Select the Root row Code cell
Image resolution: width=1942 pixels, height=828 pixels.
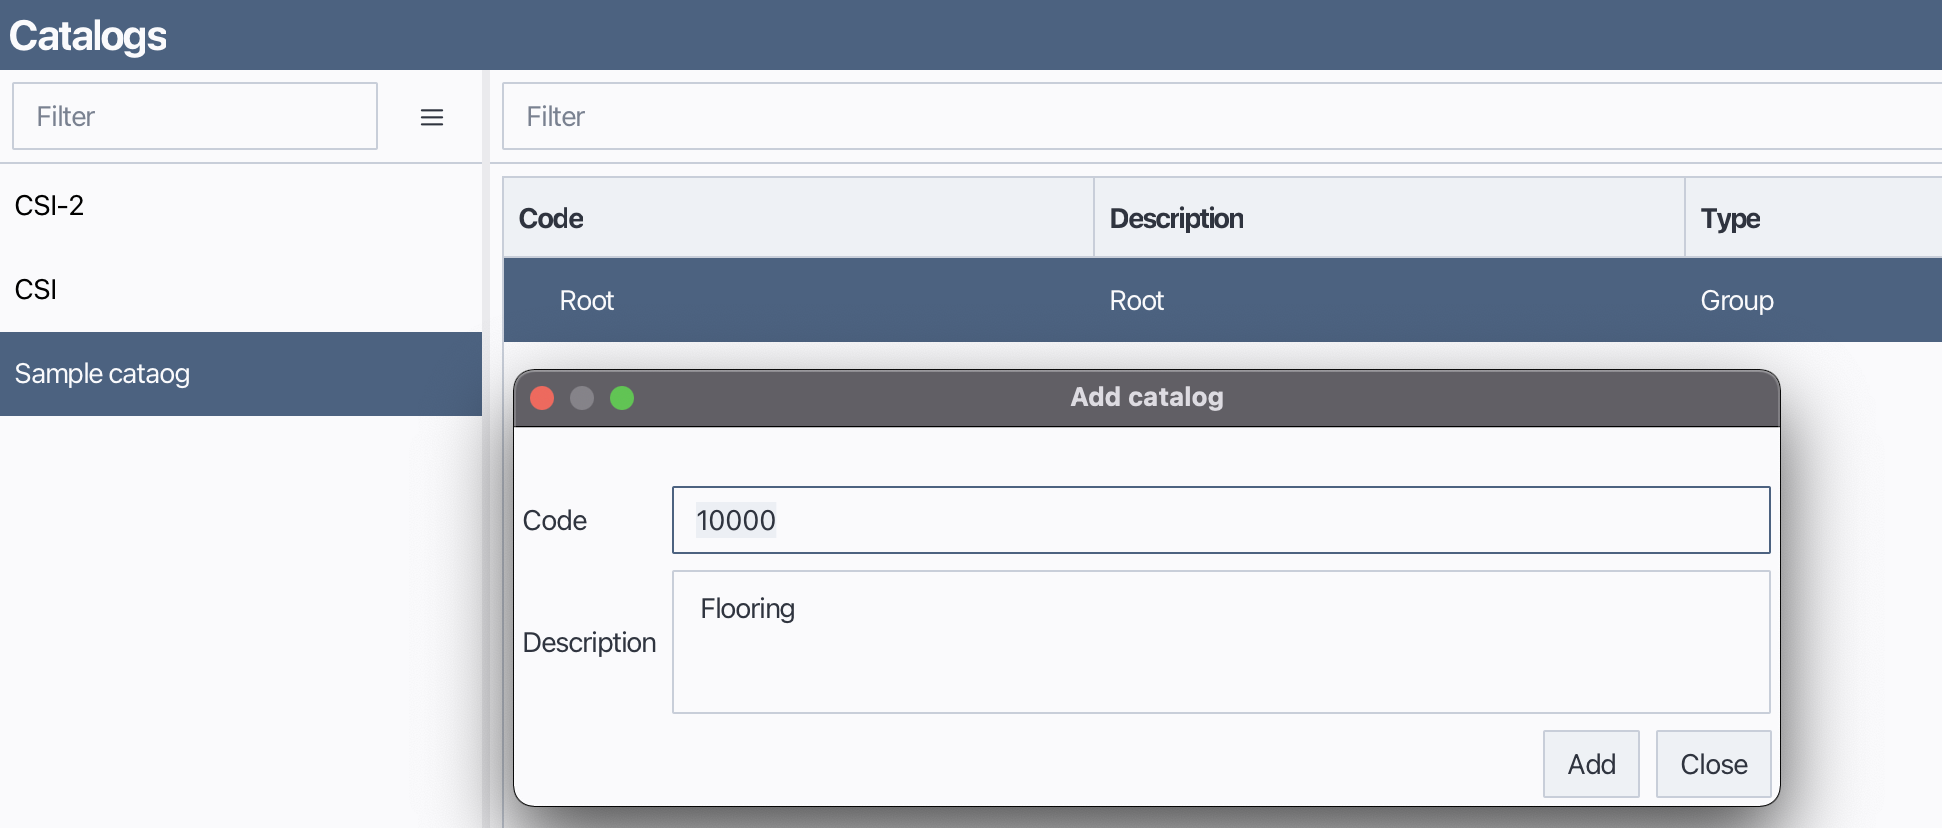[x=798, y=300]
